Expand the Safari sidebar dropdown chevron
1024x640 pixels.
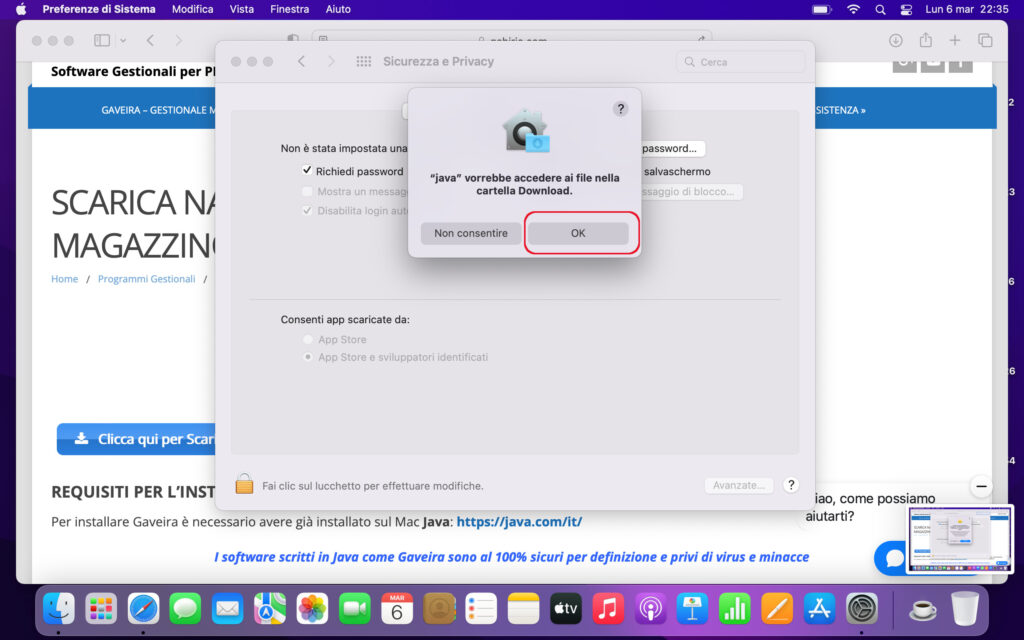(123, 40)
